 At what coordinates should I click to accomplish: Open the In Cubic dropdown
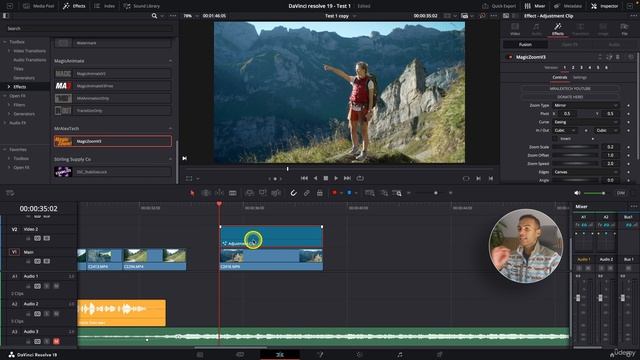564,130
